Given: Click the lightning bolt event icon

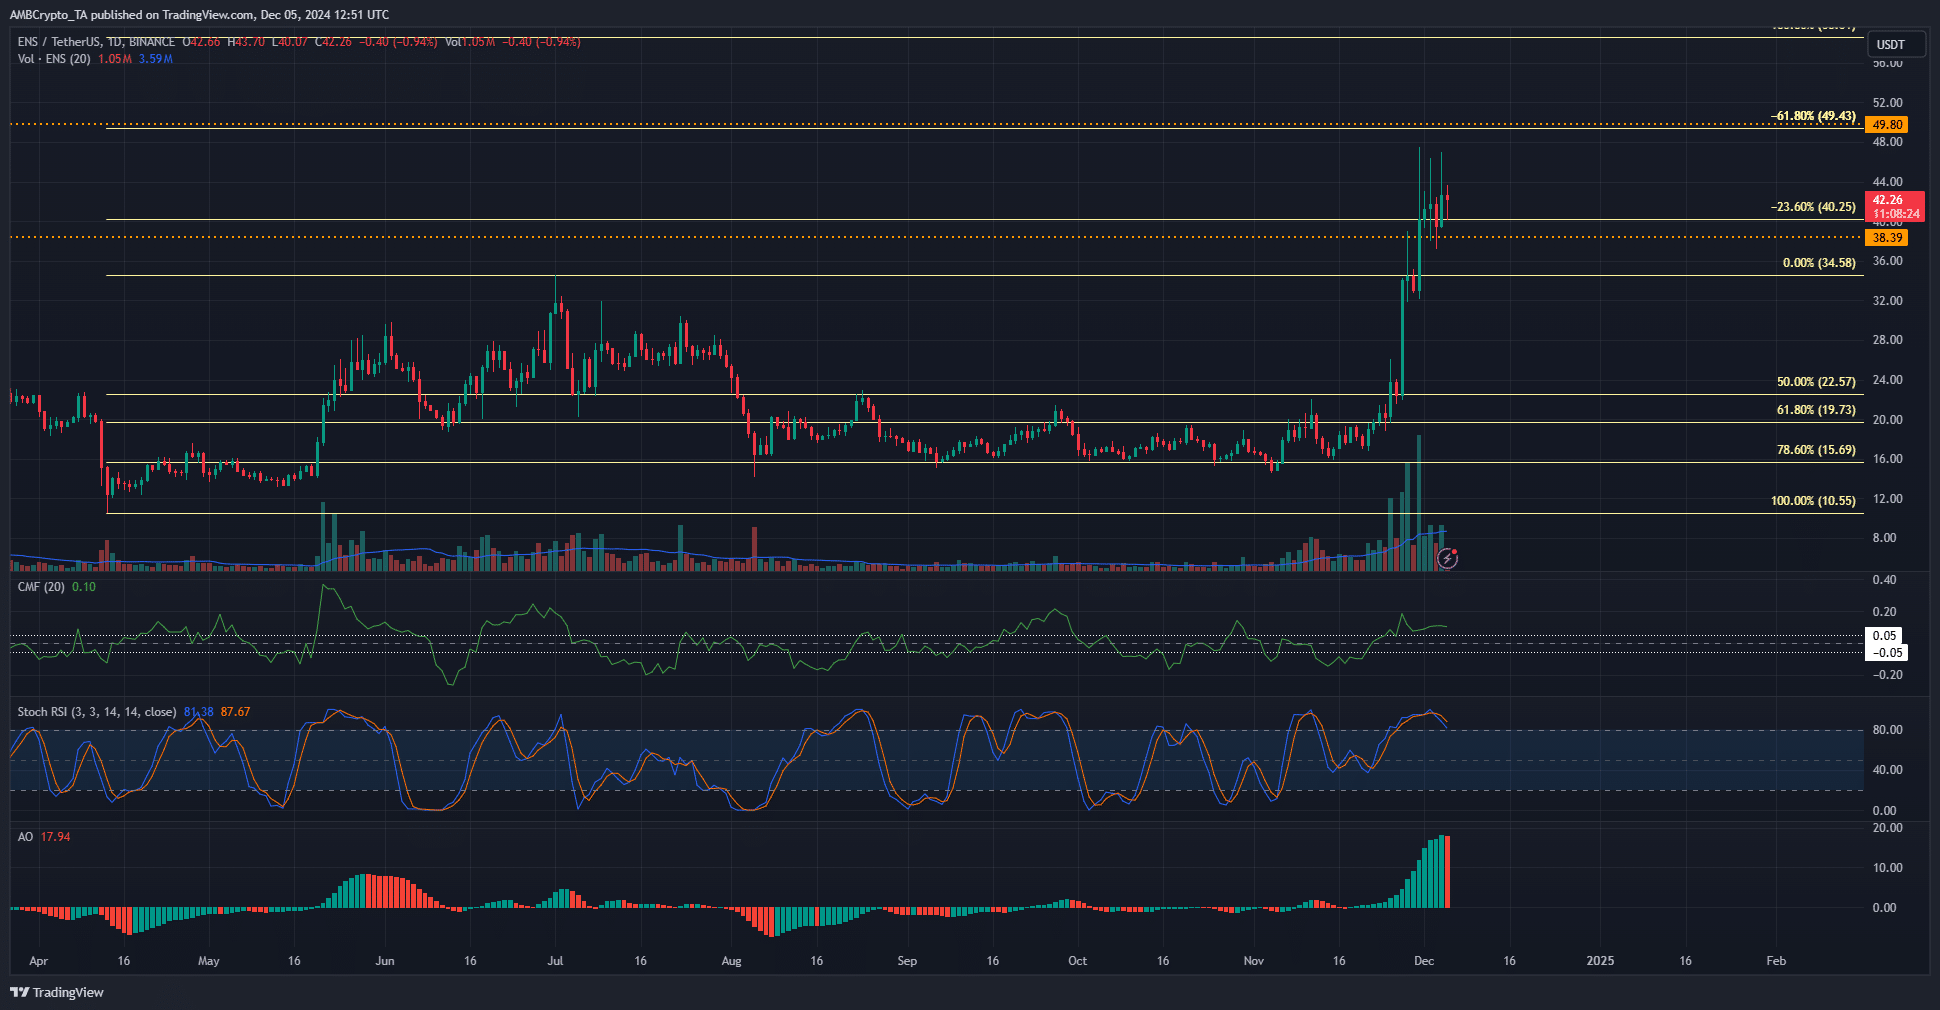Looking at the screenshot, I should click(1447, 558).
